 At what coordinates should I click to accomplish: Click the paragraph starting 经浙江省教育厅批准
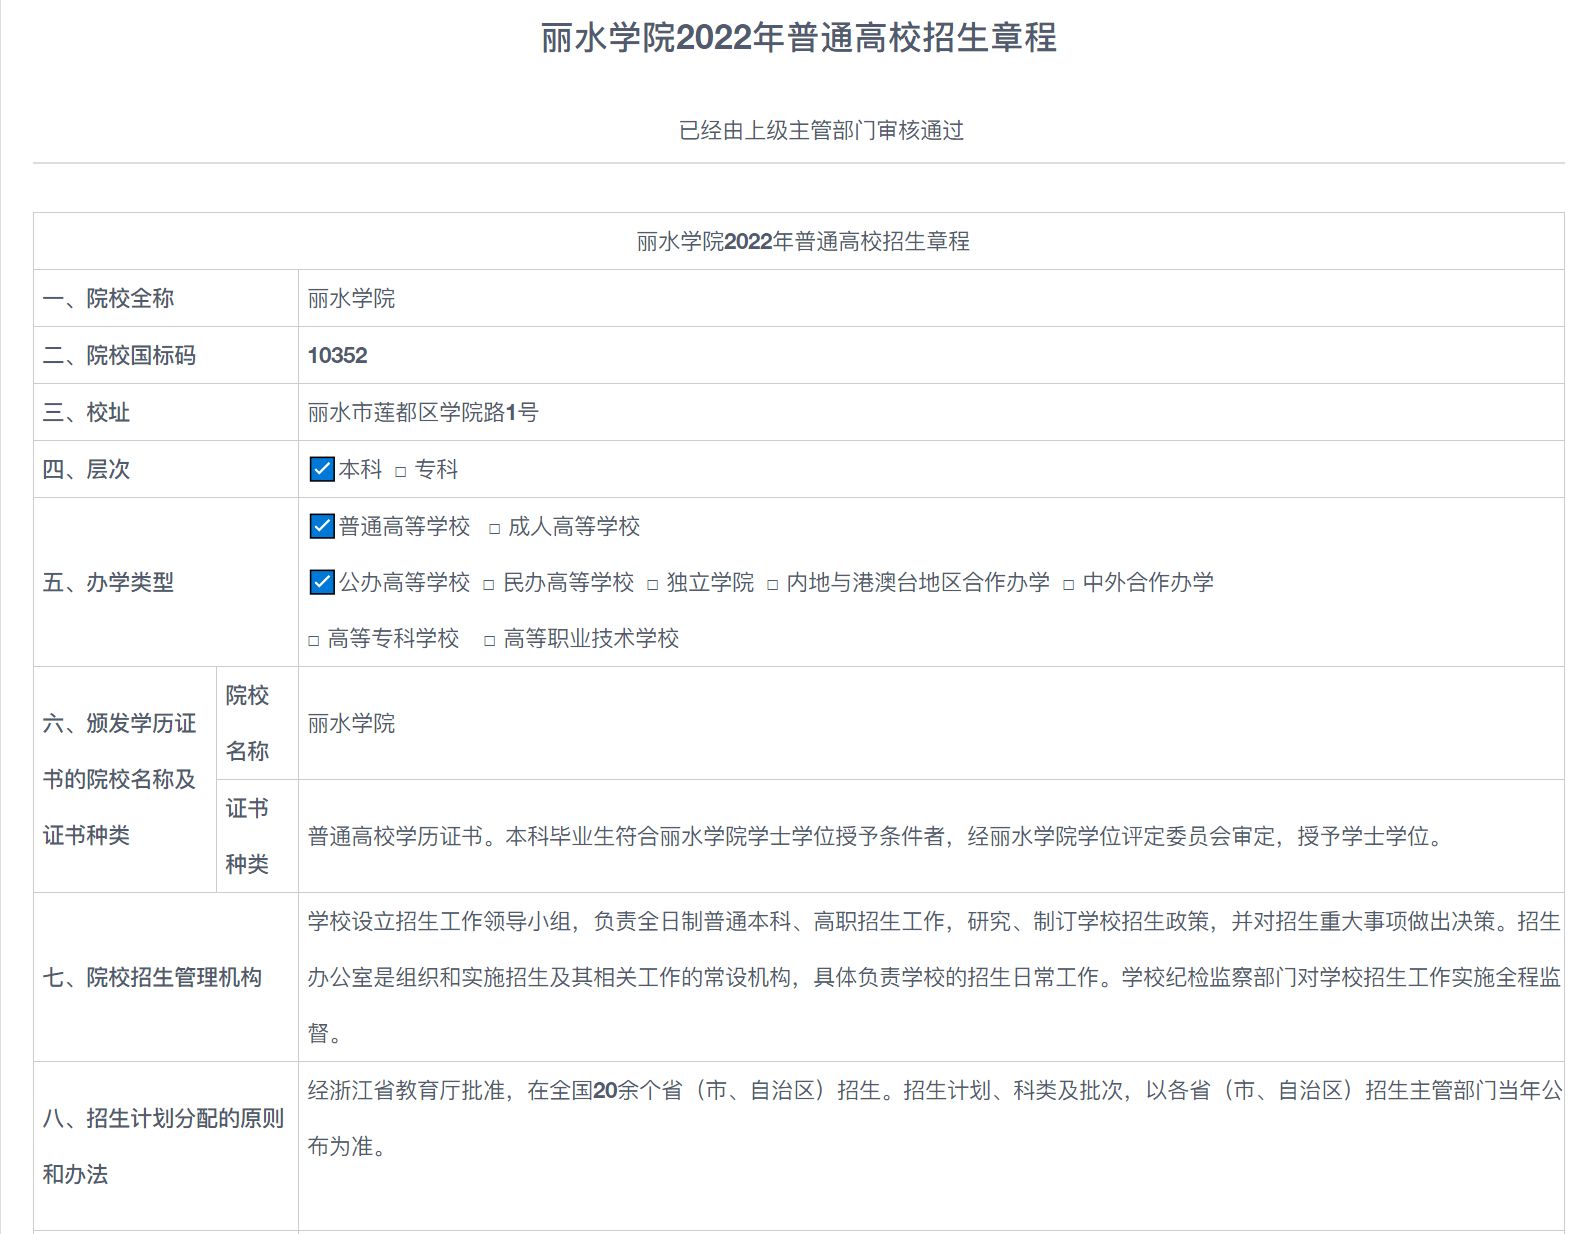pyautogui.click(x=934, y=1118)
